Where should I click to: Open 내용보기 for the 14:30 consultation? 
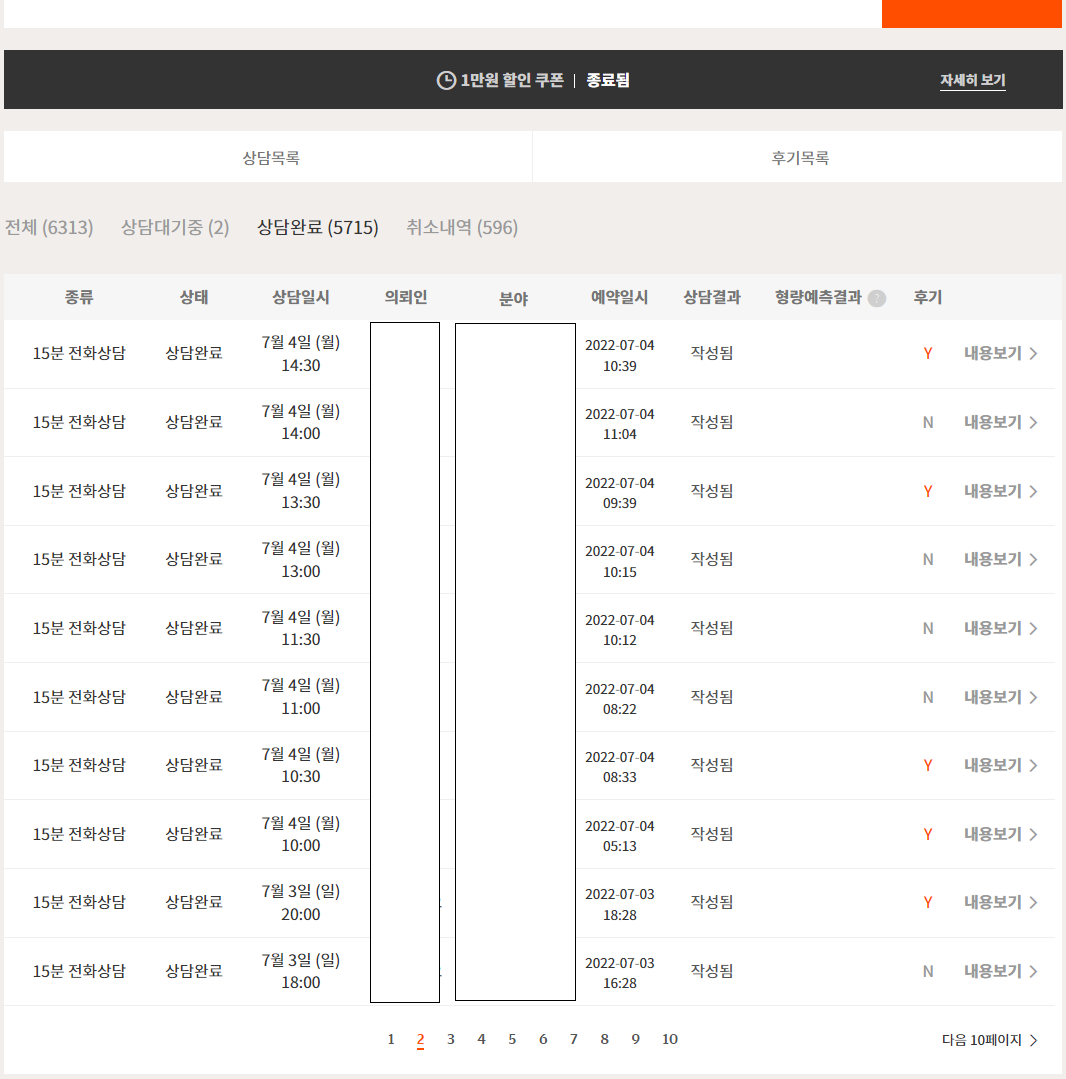pyautogui.click(x=1000, y=353)
